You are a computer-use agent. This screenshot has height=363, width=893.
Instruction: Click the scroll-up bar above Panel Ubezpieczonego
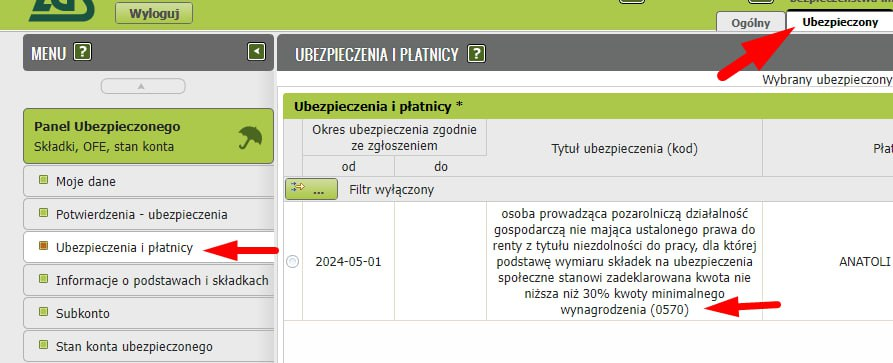[143, 86]
